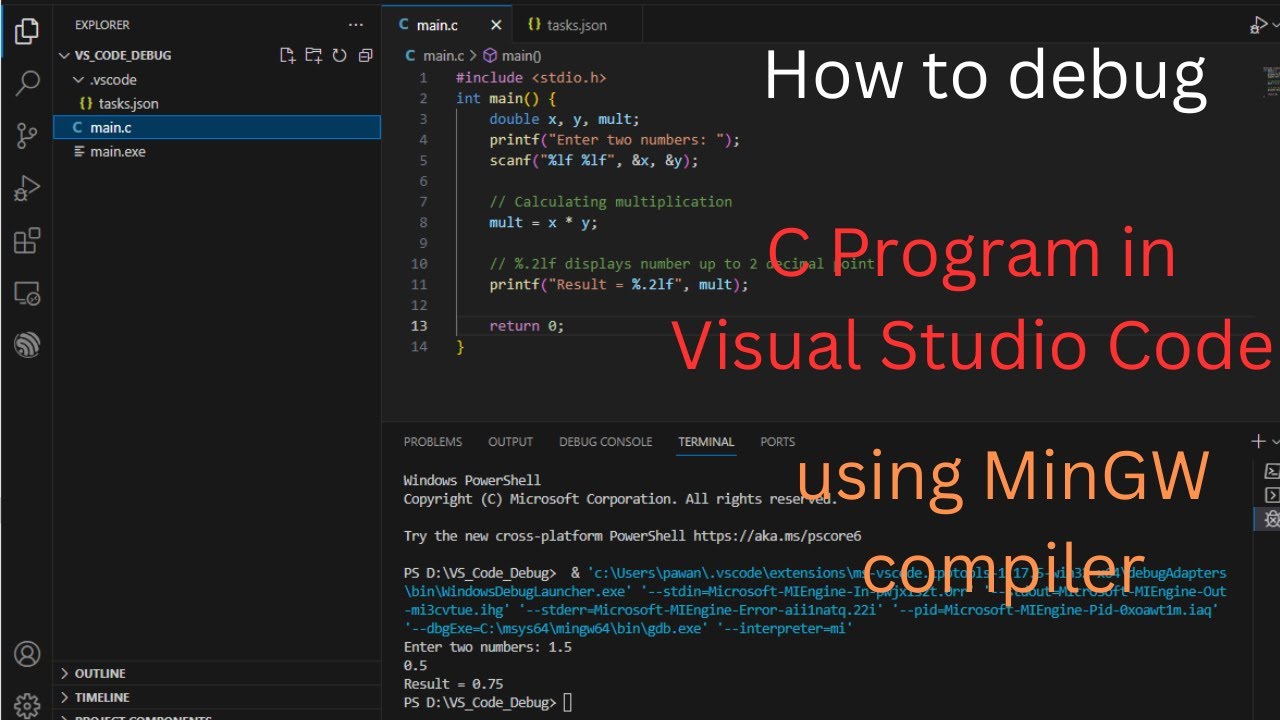Select the second terminal instance icon
Screen dimensions: 1280x720
click(1272, 495)
